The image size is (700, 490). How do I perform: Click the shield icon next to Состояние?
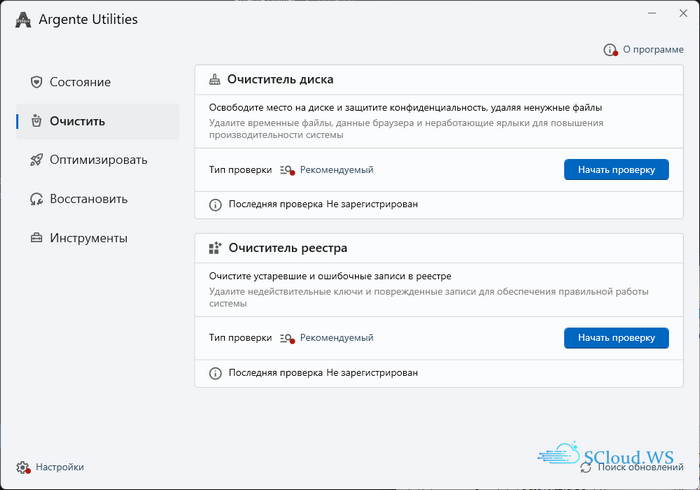coord(36,82)
